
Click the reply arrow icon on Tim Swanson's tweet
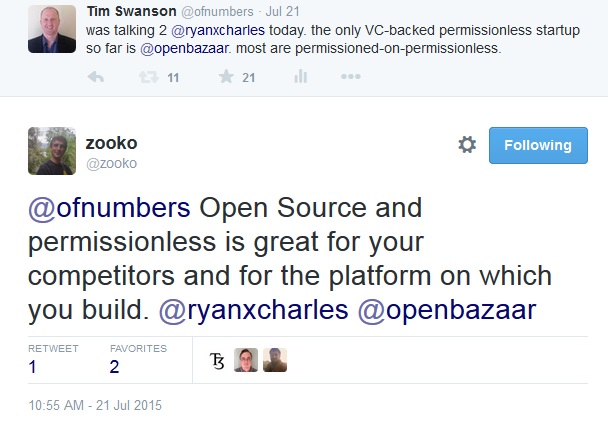pyautogui.click(x=95, y=77)
